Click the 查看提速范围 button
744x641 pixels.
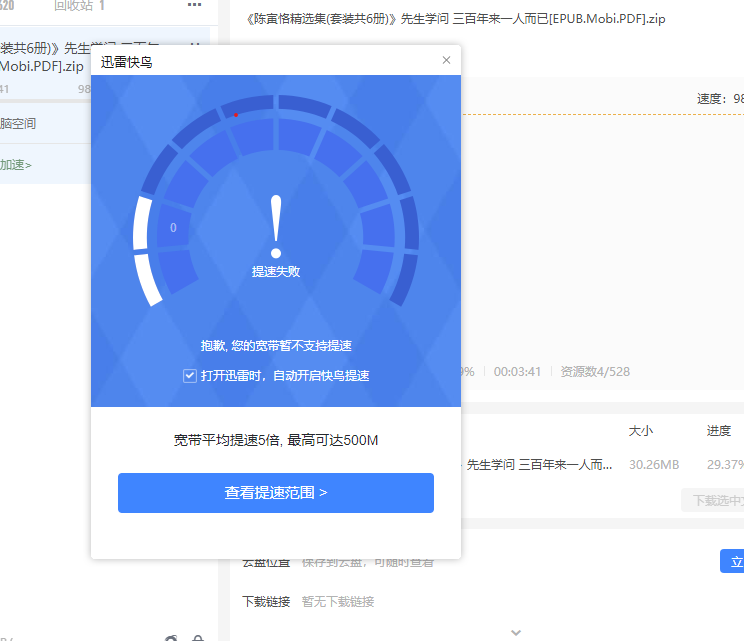(276, 492)
